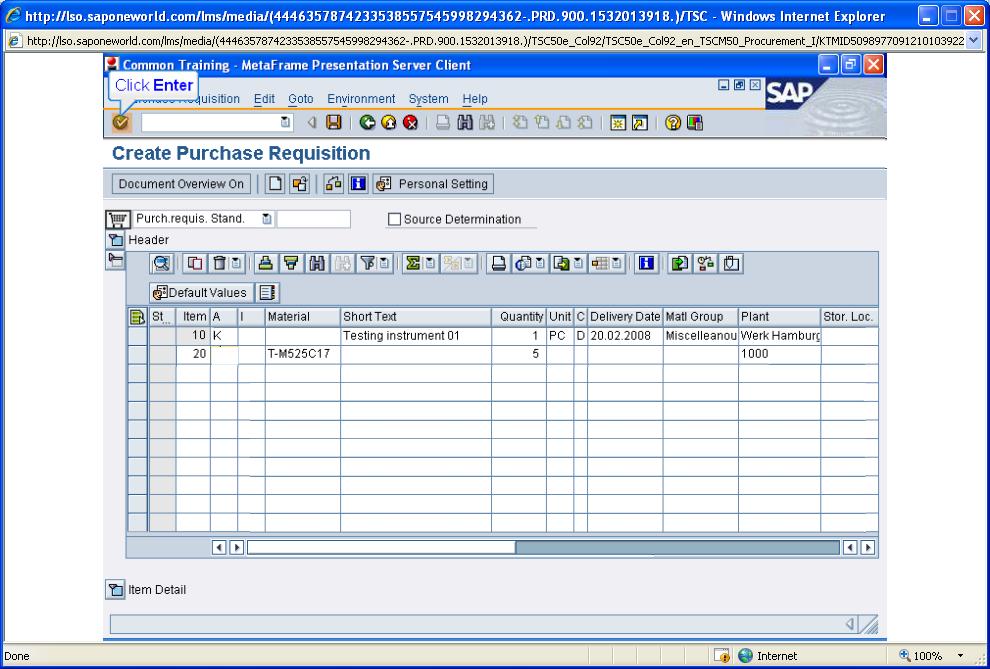Click the green Enter checkmark icon

point(121,122)
